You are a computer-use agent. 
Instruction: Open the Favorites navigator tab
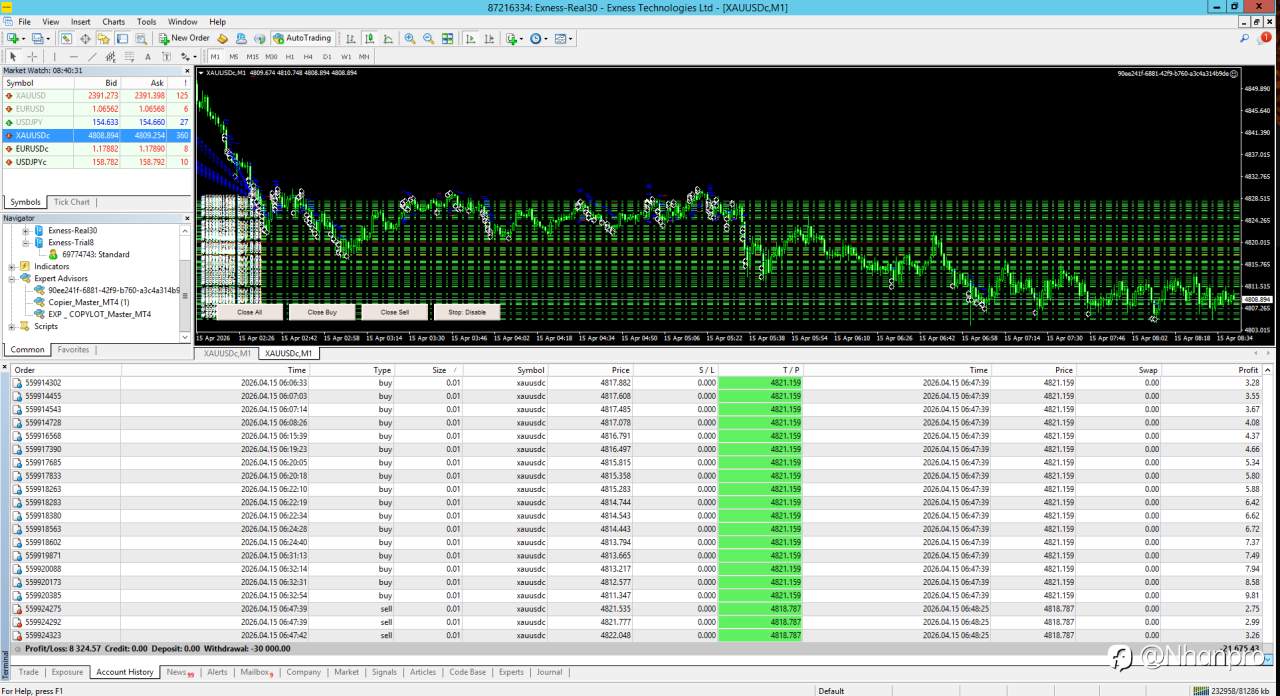73,350
